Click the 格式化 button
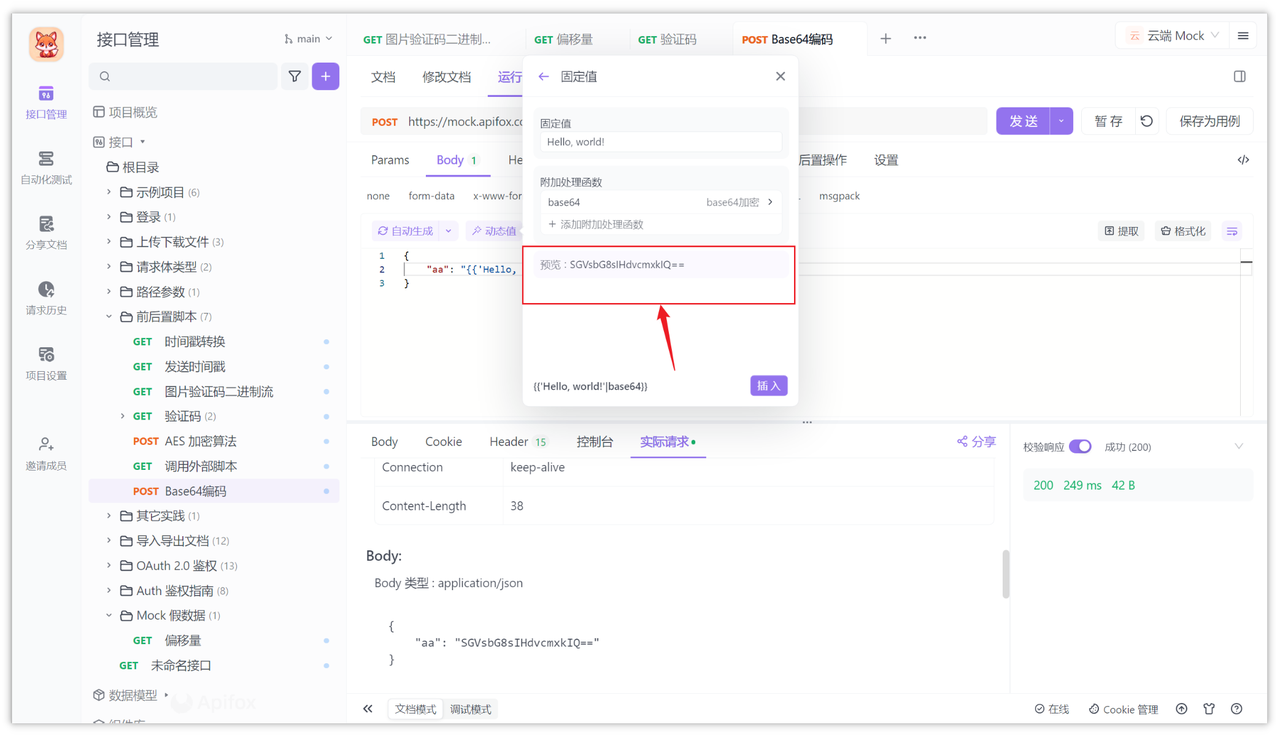 coord(1183,231)
